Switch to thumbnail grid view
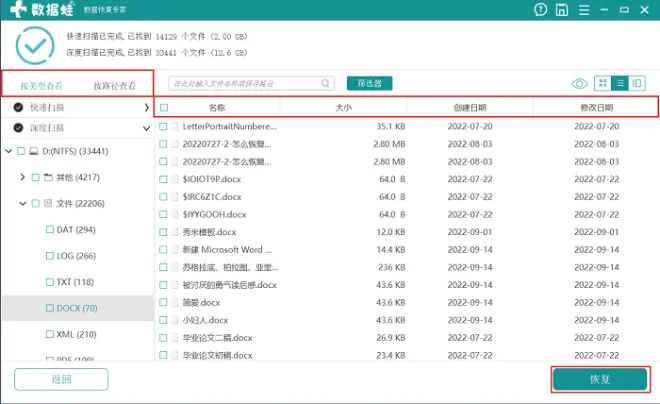Viewport: 660px width, 404px height. [603, 83]
